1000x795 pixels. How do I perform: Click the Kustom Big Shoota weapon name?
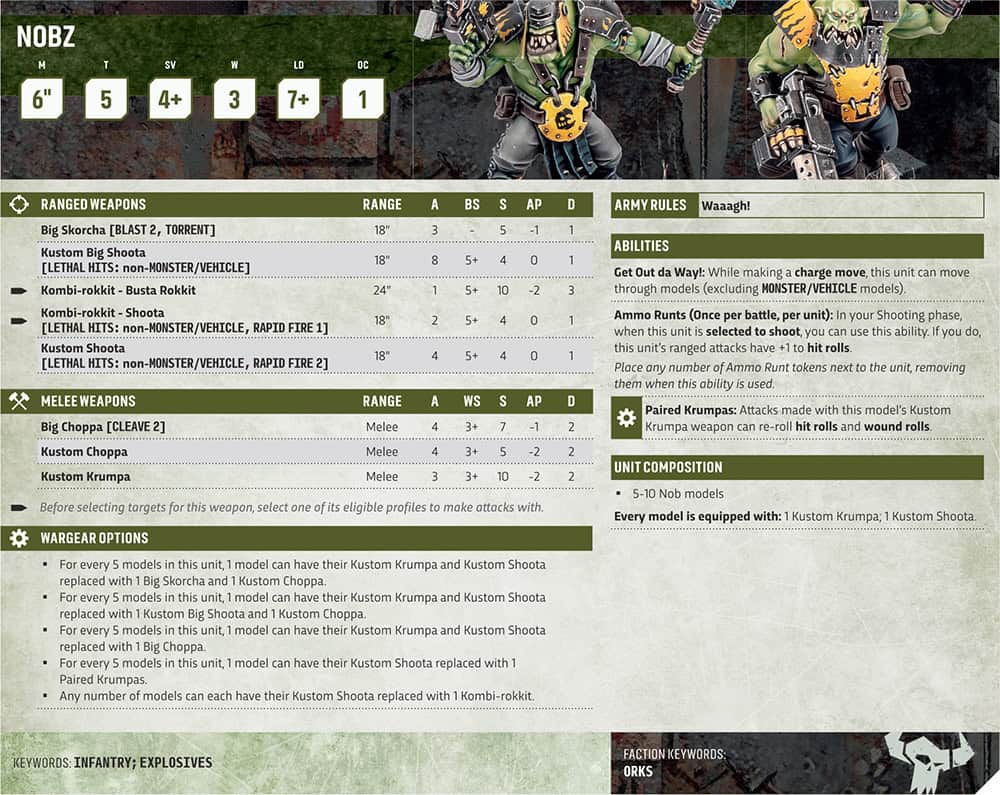pyautogui.click(x=93, y=252)
